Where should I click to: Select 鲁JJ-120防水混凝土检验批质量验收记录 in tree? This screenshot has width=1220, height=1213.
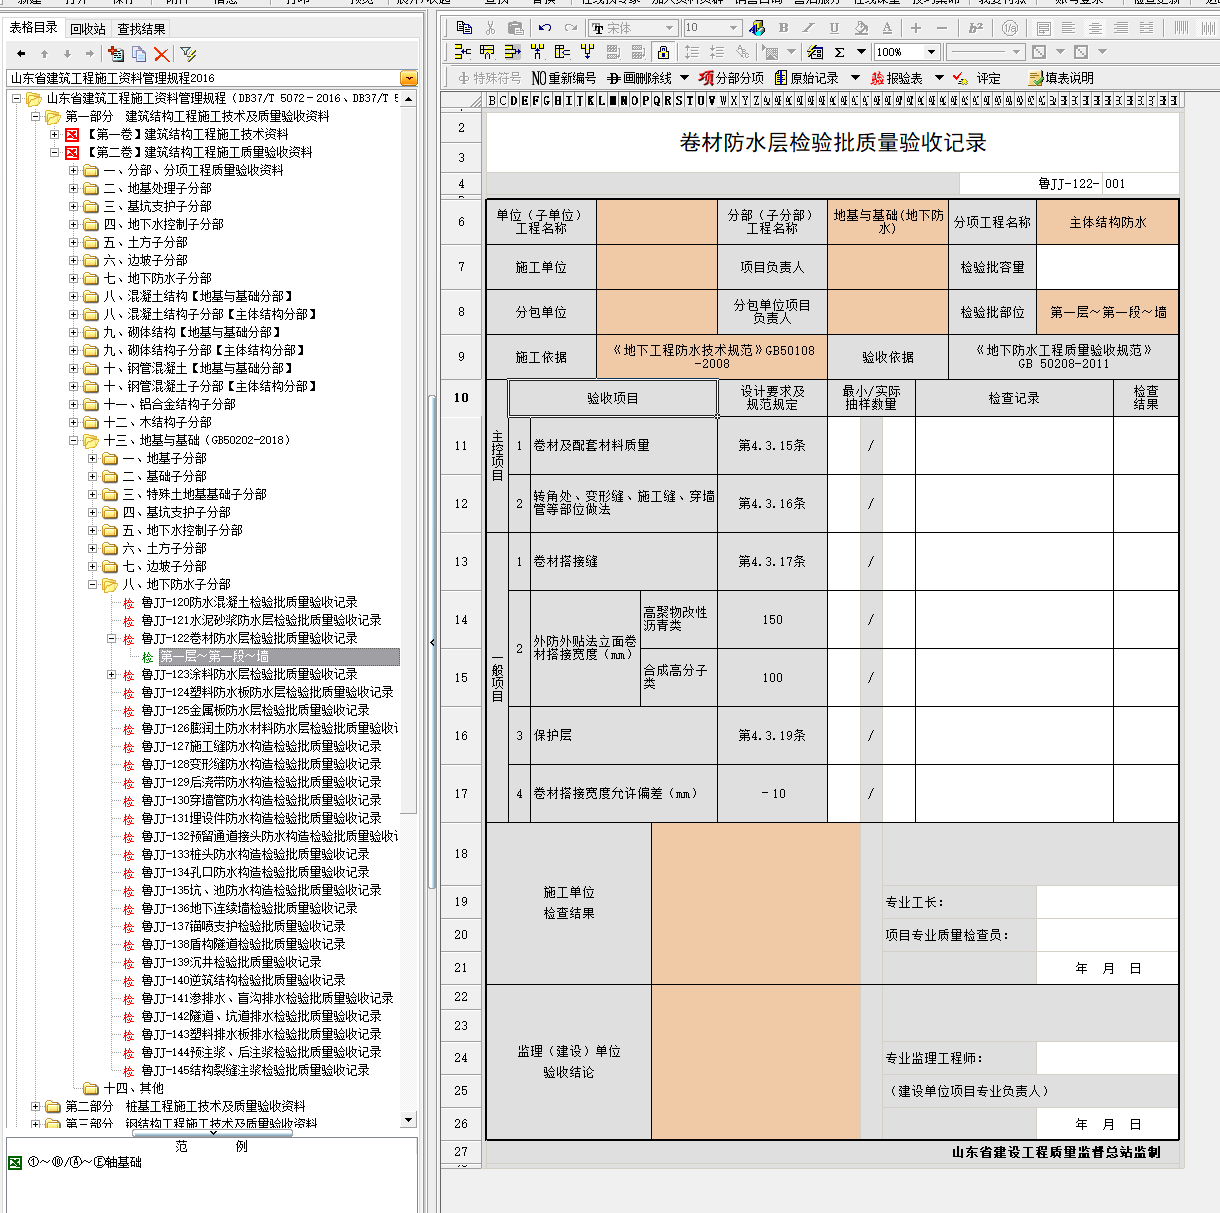click(249, 602)
